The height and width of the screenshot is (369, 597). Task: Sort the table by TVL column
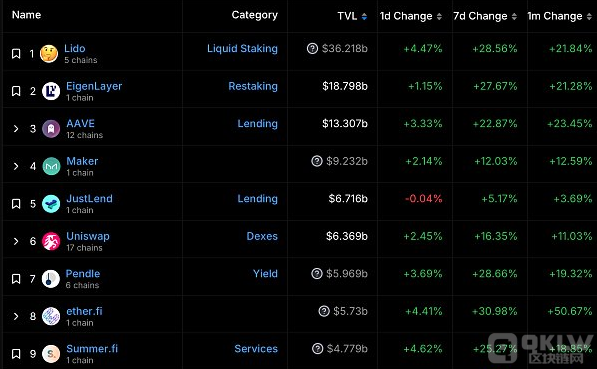click(x=352, y=16)
